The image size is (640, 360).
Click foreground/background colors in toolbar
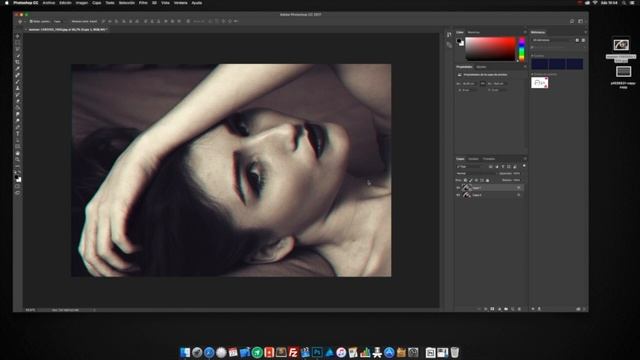click(18, 178)
